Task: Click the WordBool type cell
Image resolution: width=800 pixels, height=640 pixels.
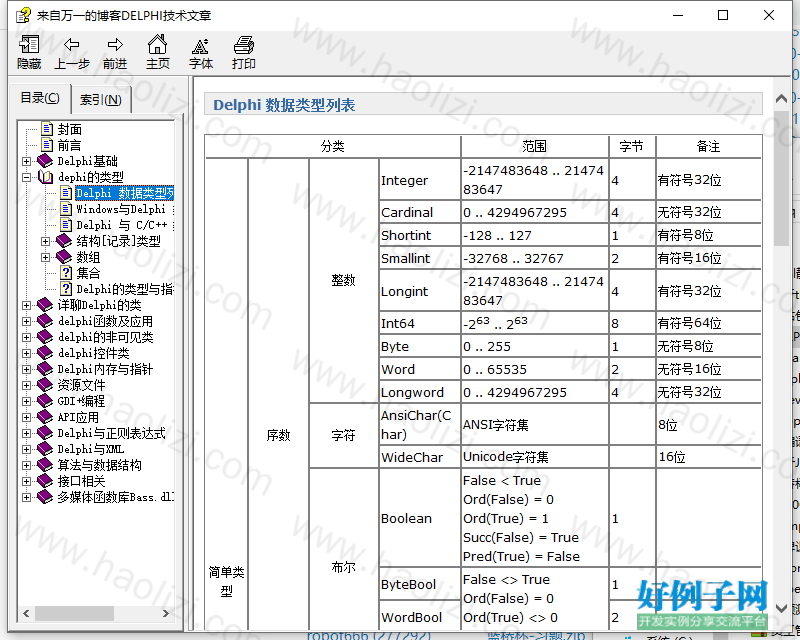Action: 420,617
